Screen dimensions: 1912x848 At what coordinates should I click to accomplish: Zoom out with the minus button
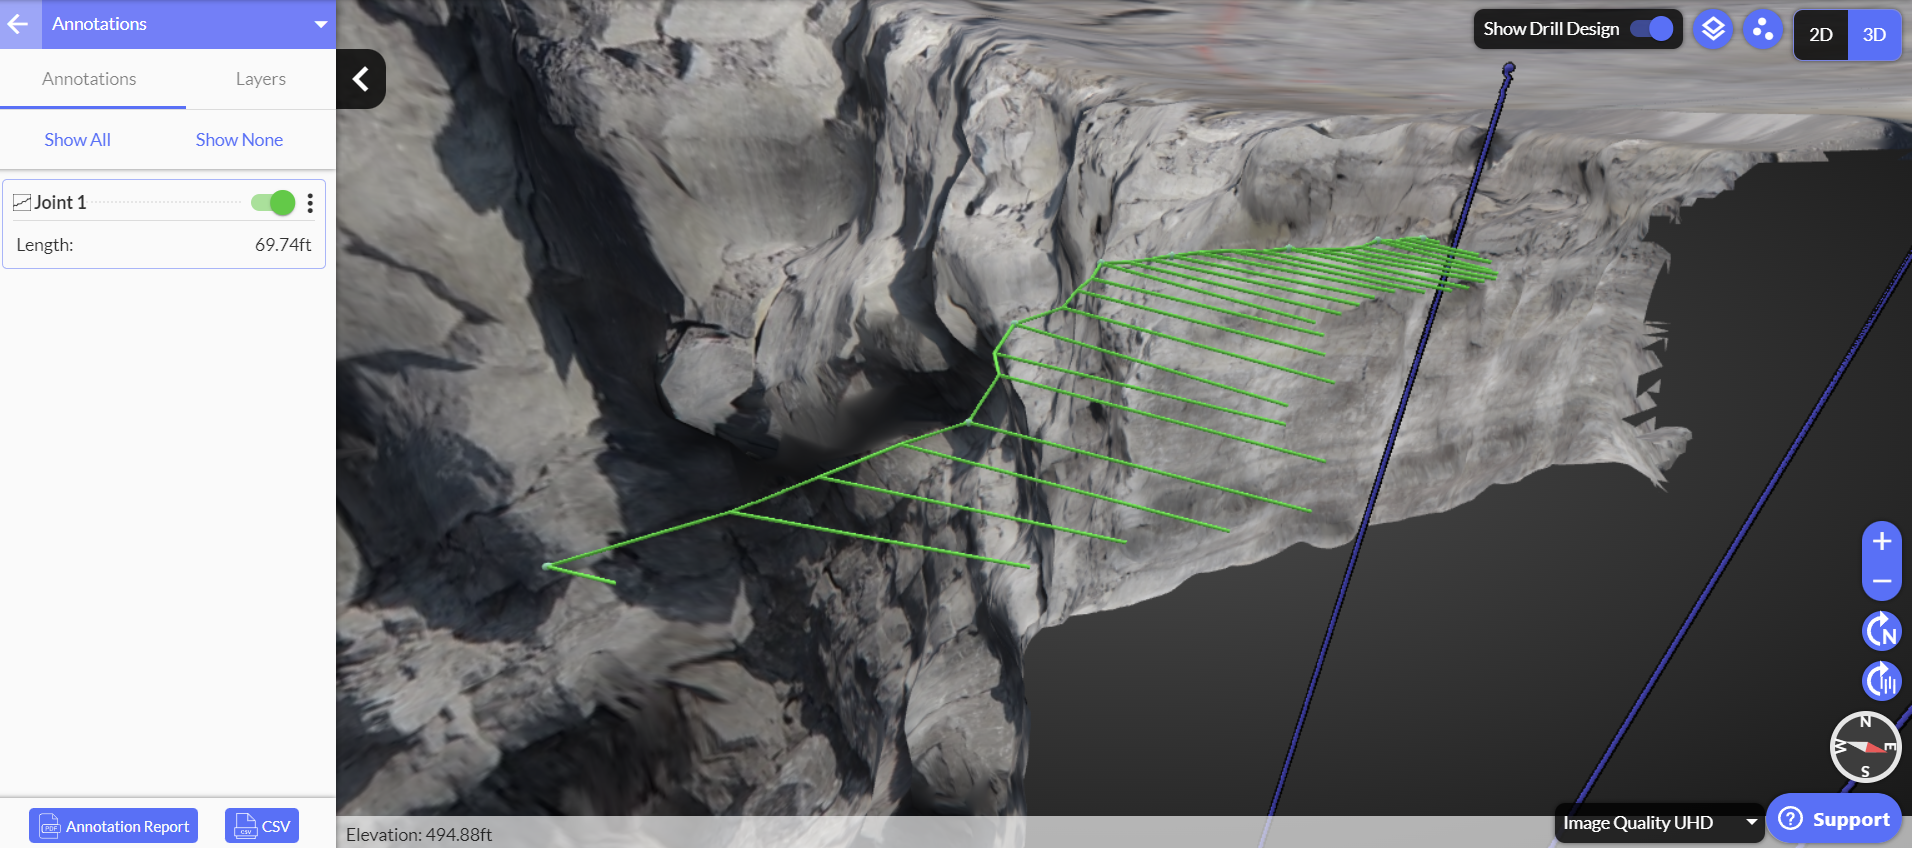coord(1881,581)
